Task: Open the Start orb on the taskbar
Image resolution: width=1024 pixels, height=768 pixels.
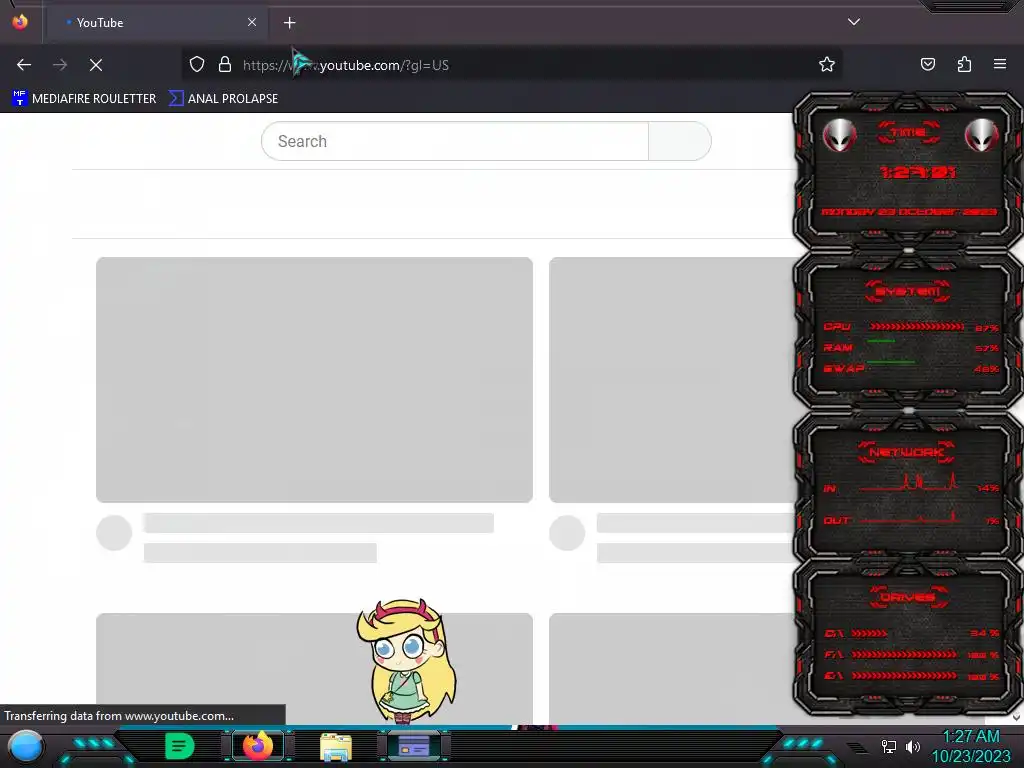Action: pos(26,748)
